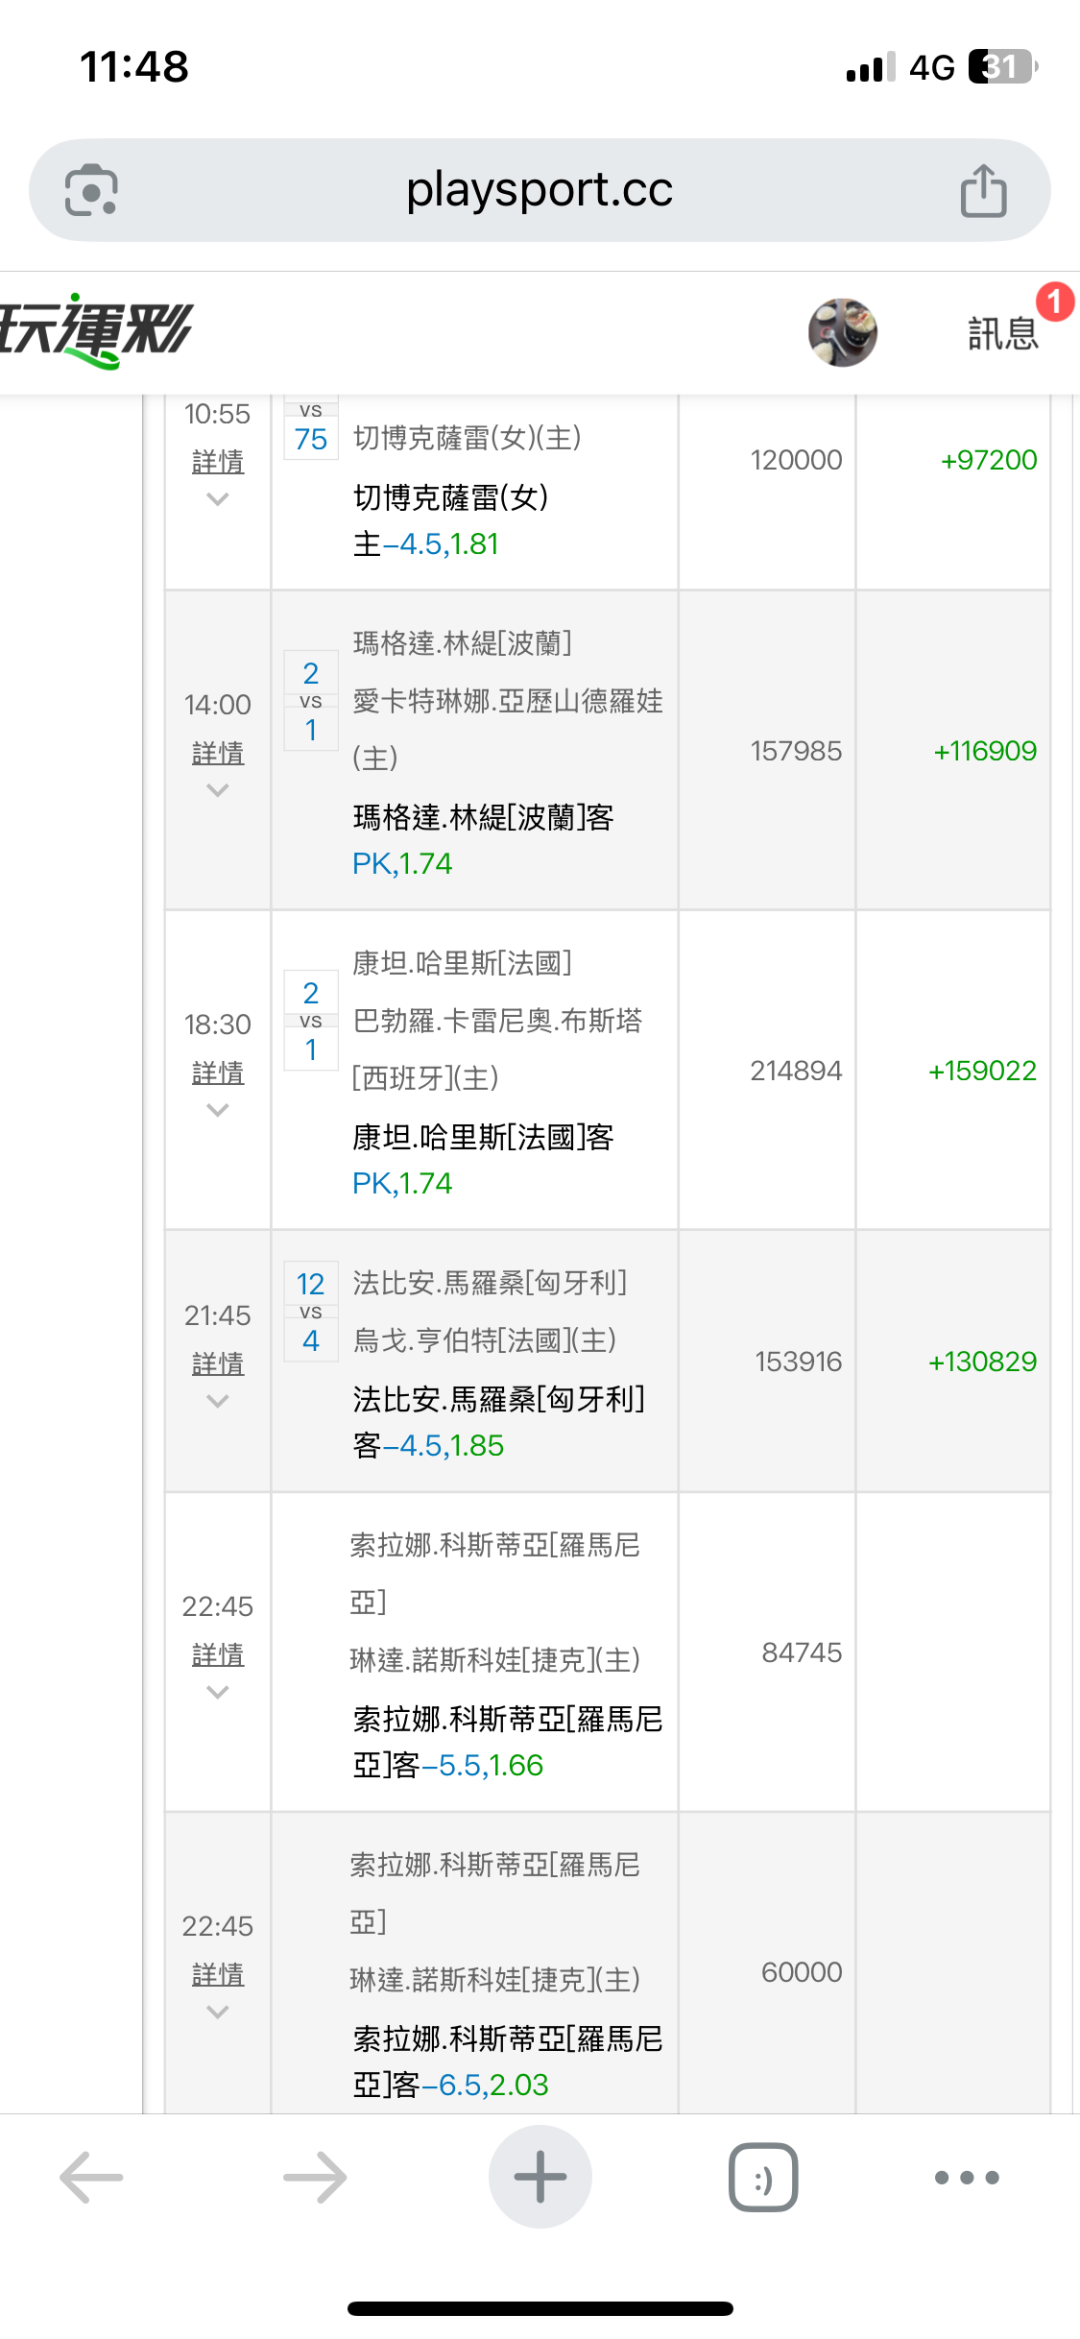Open 訊息 messages with notification badge
Image resolution: width=1080 pixels, height=2339 pixels.
click(1004, 332)
